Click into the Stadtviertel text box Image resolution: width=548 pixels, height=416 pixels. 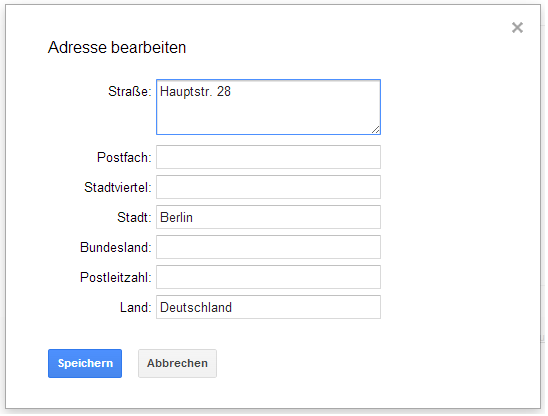coord(268,187)
